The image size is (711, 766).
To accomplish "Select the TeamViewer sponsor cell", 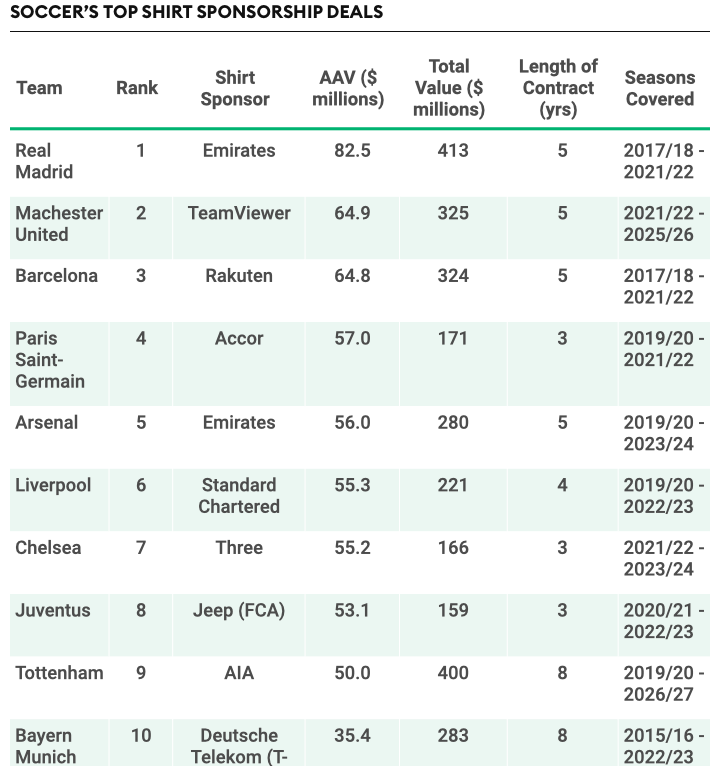I will (x=239, y=213).
